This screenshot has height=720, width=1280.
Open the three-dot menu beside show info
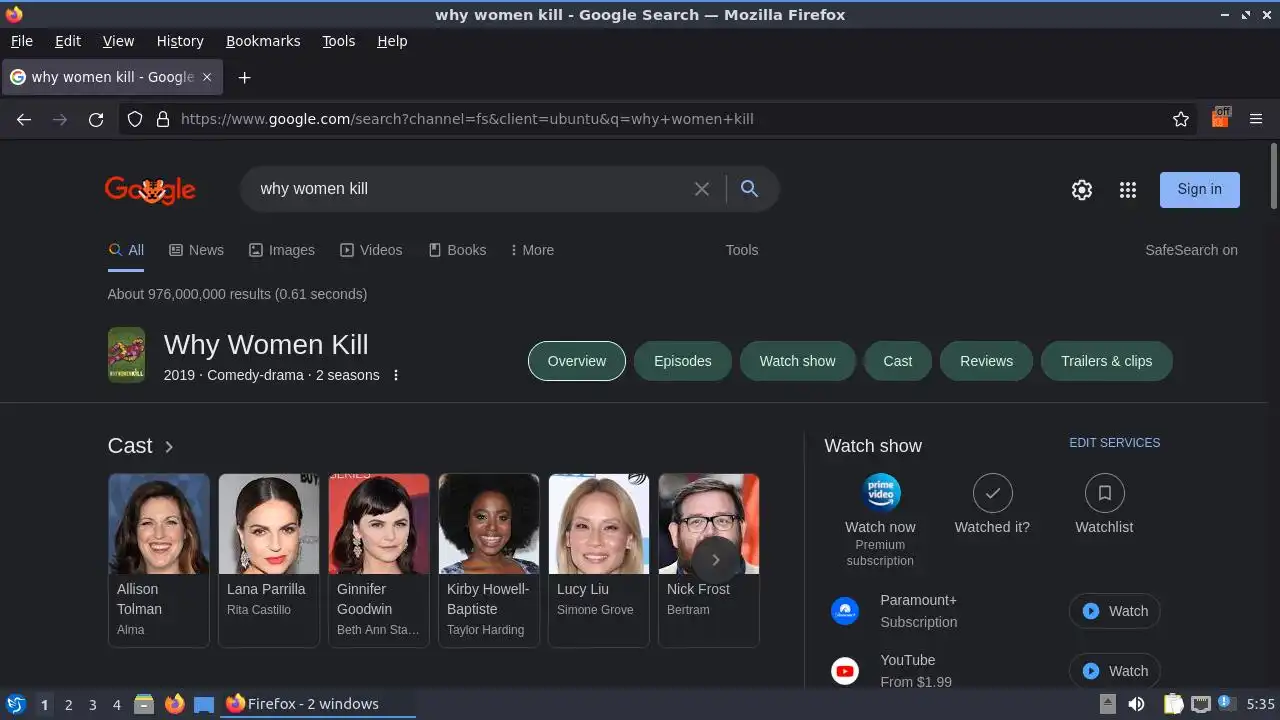pos(396,375)
